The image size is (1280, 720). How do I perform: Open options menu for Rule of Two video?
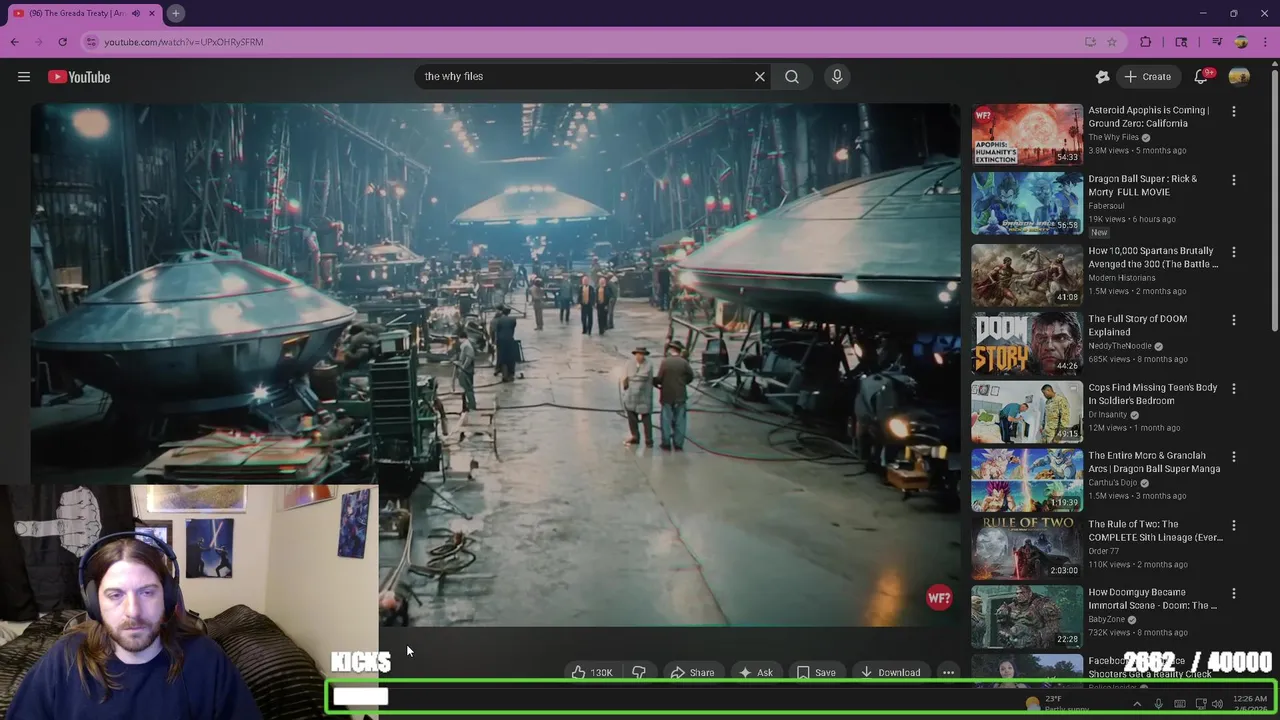click(x=1233, y=525)
